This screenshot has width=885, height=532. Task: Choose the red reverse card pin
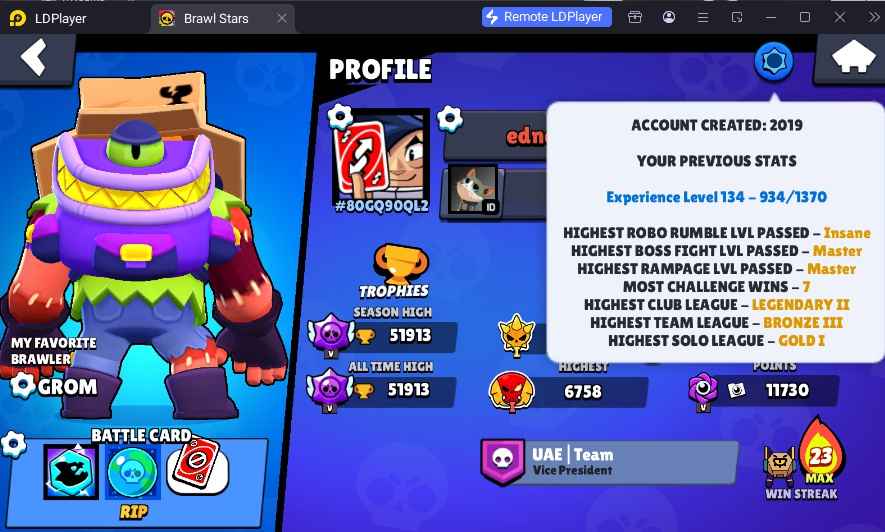click(x=198, y=468)
